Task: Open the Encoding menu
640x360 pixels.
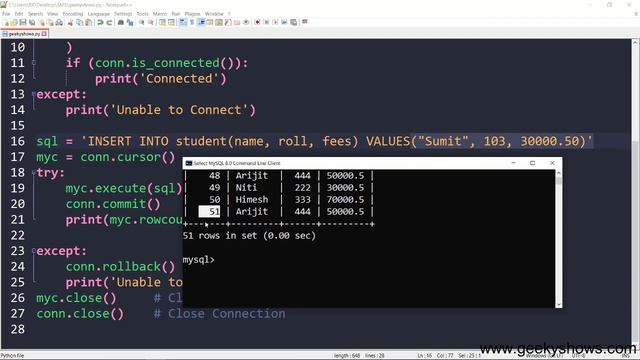Action: coord(73,14)
